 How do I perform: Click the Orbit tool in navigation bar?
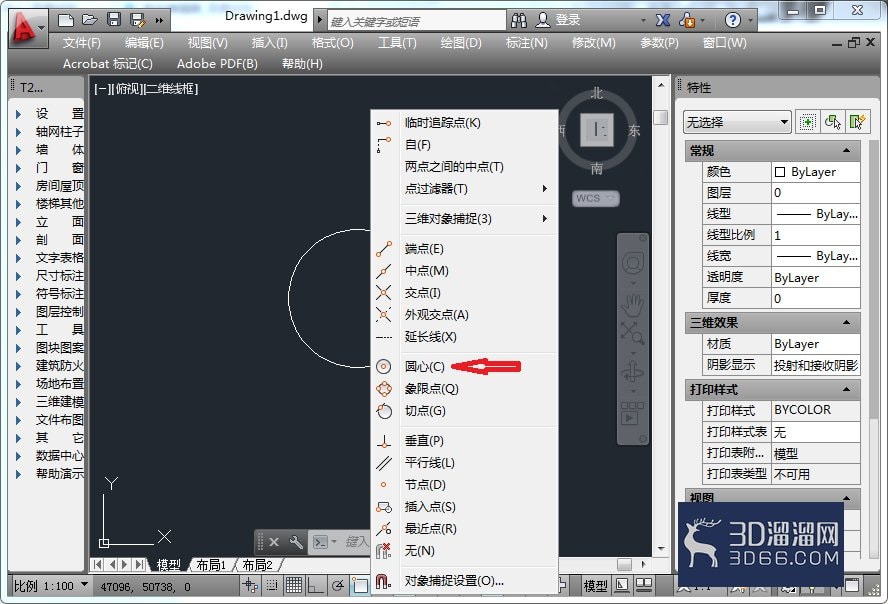pos(632,372)
